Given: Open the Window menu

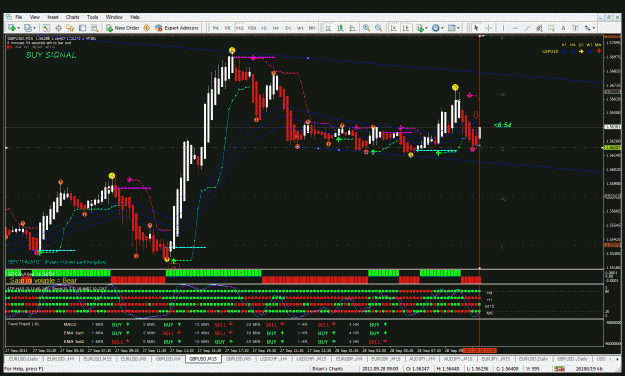Looking at the screenshot, I should (114, 17).
